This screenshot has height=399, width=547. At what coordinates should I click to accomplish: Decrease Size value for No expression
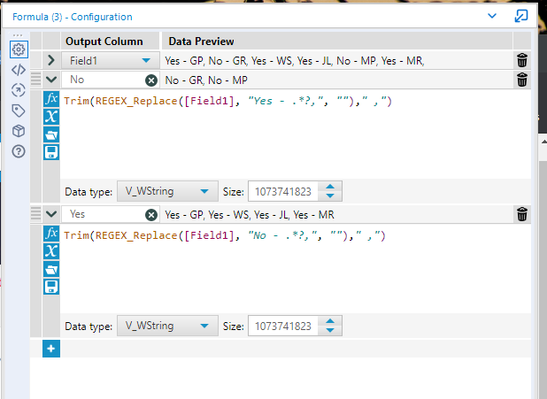330,196
